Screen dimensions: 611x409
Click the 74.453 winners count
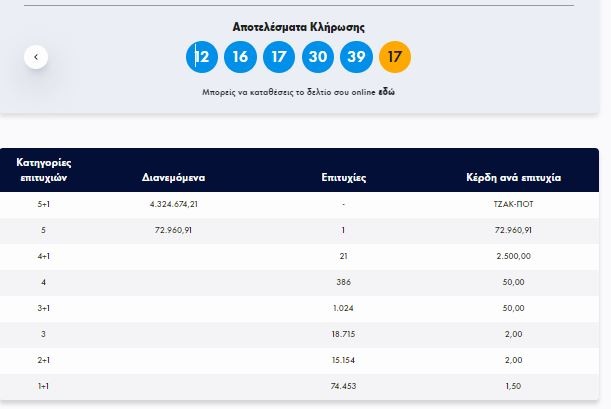click(x=343, y=386)
